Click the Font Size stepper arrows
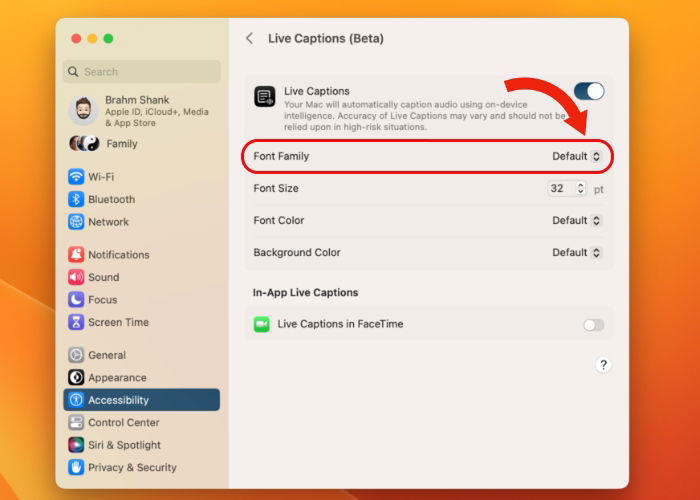700x500 pixels. click(580, 188)
